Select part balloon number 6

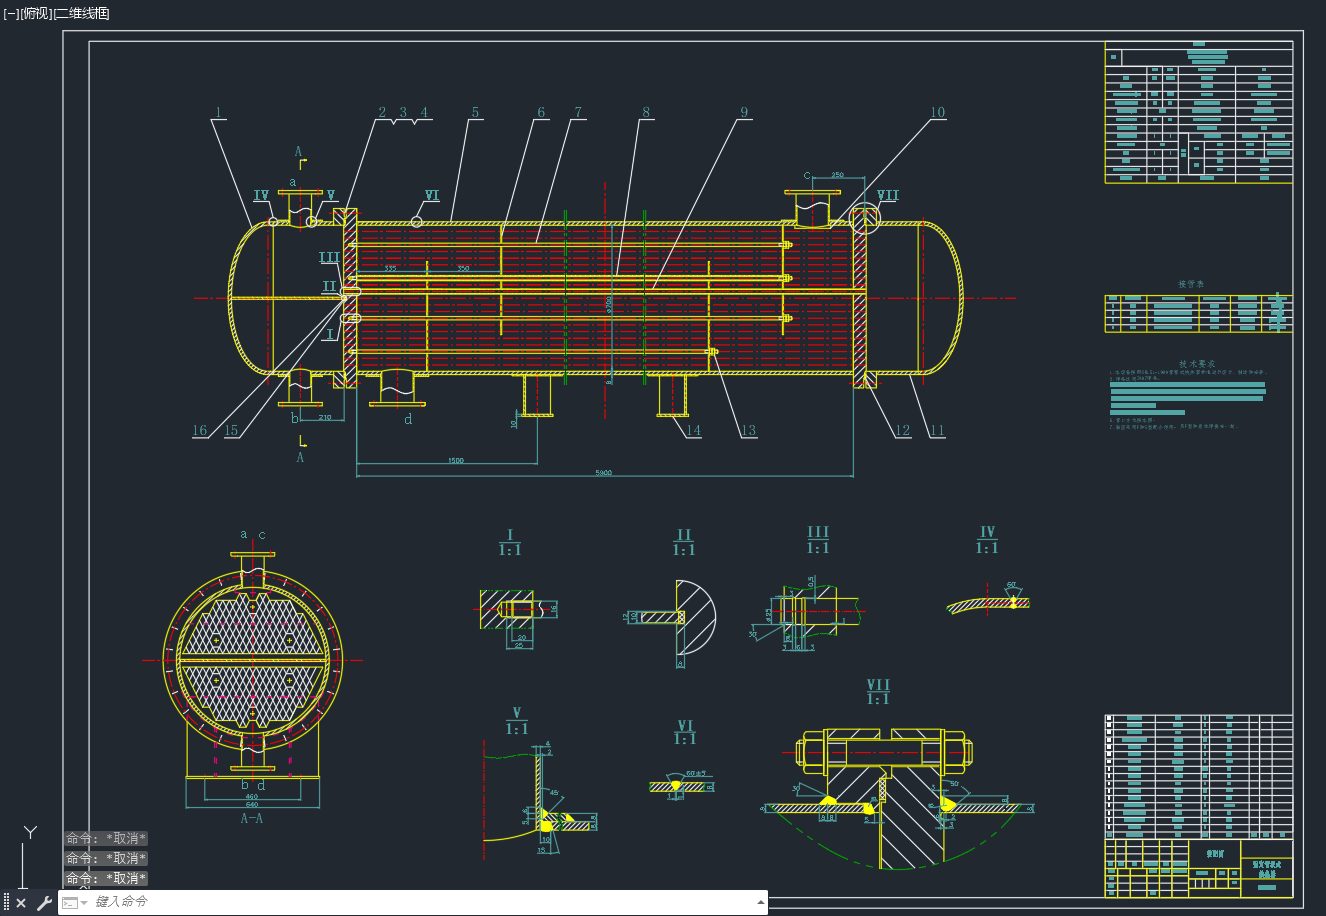click(x=541, y=112)
